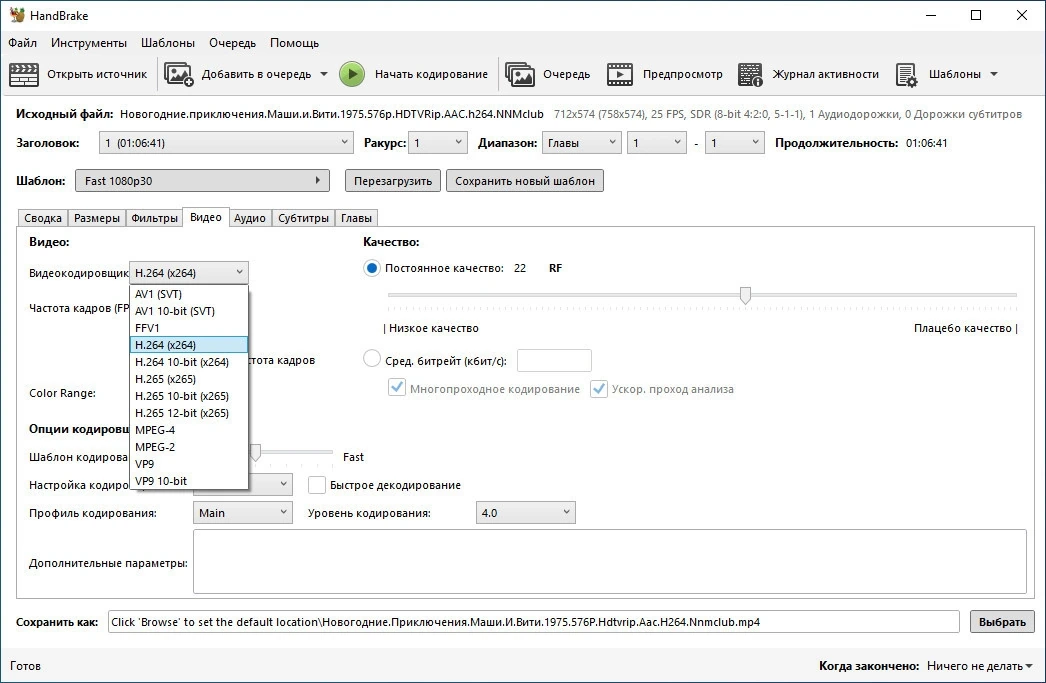1046x683 pixels.
Task: Enable the fast decode checkbox
Action: (317, 485)
